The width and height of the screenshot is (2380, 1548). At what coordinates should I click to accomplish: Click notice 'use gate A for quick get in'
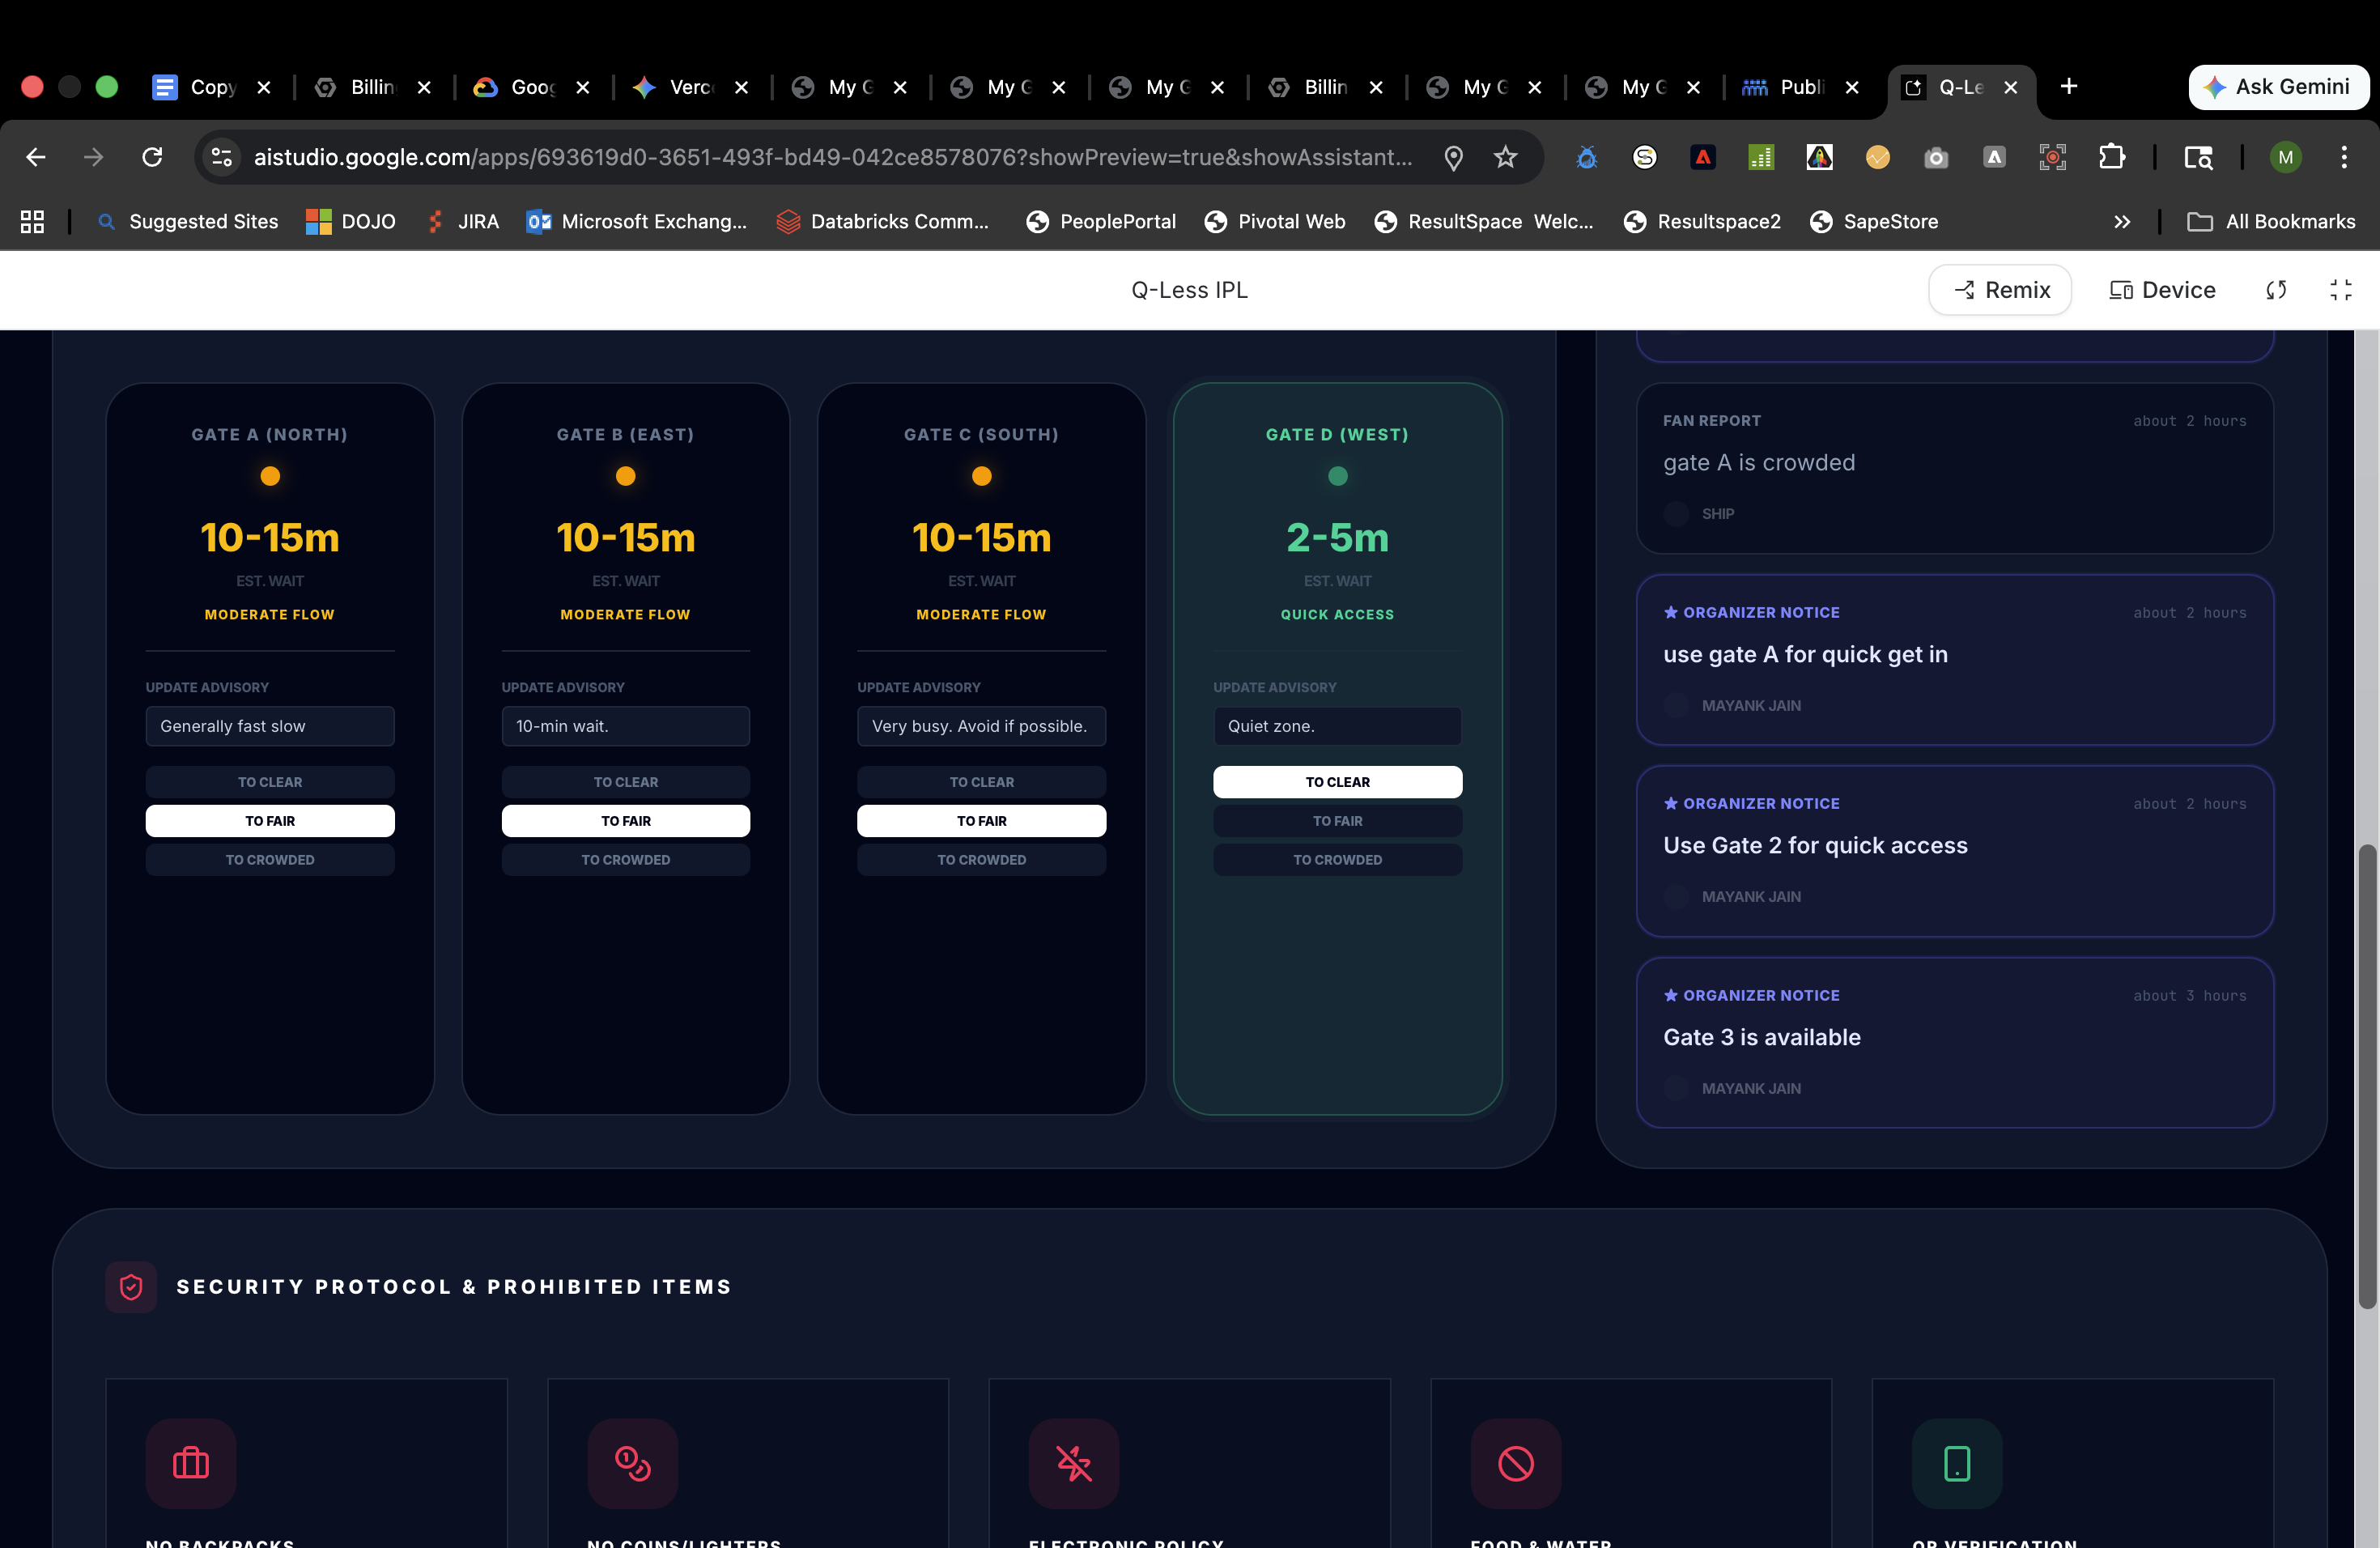(1805, 655)
